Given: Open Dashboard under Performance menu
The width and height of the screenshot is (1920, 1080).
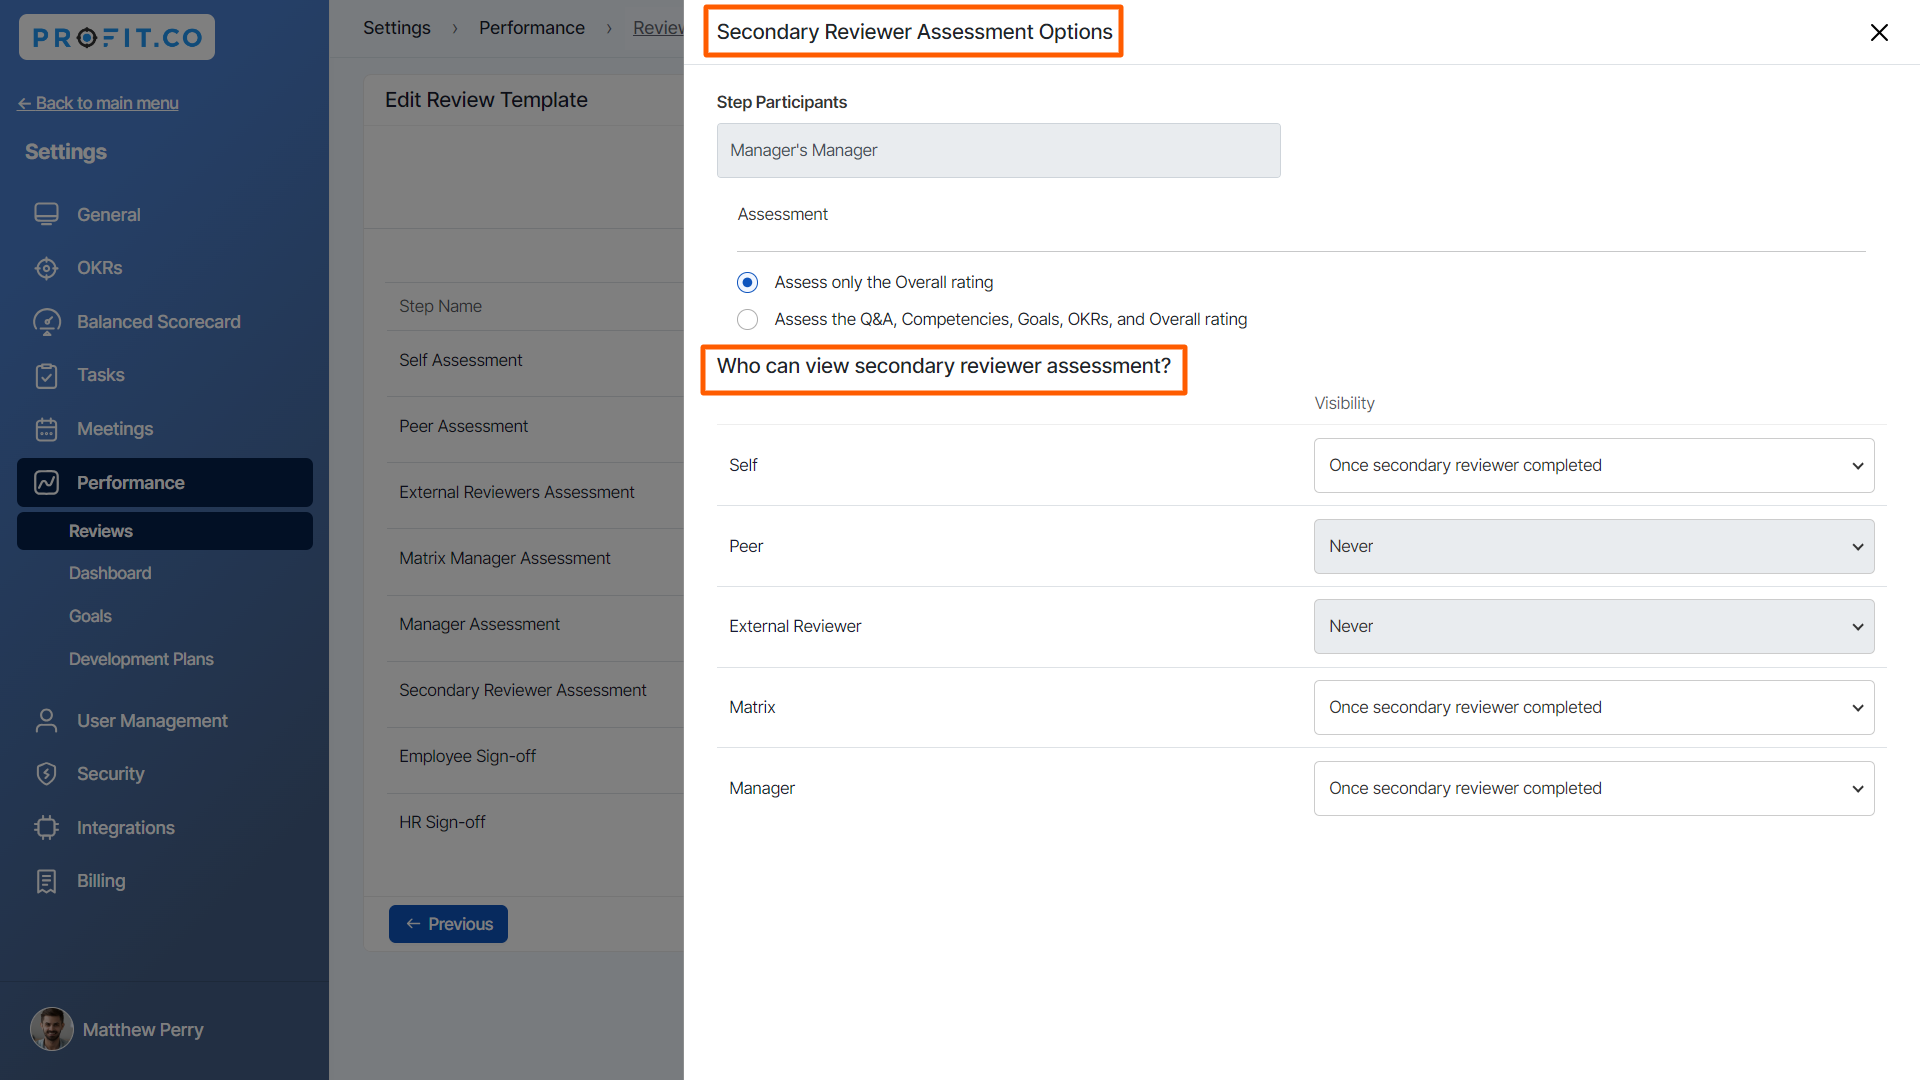Looking at the screenshot, I should [110, 573].
